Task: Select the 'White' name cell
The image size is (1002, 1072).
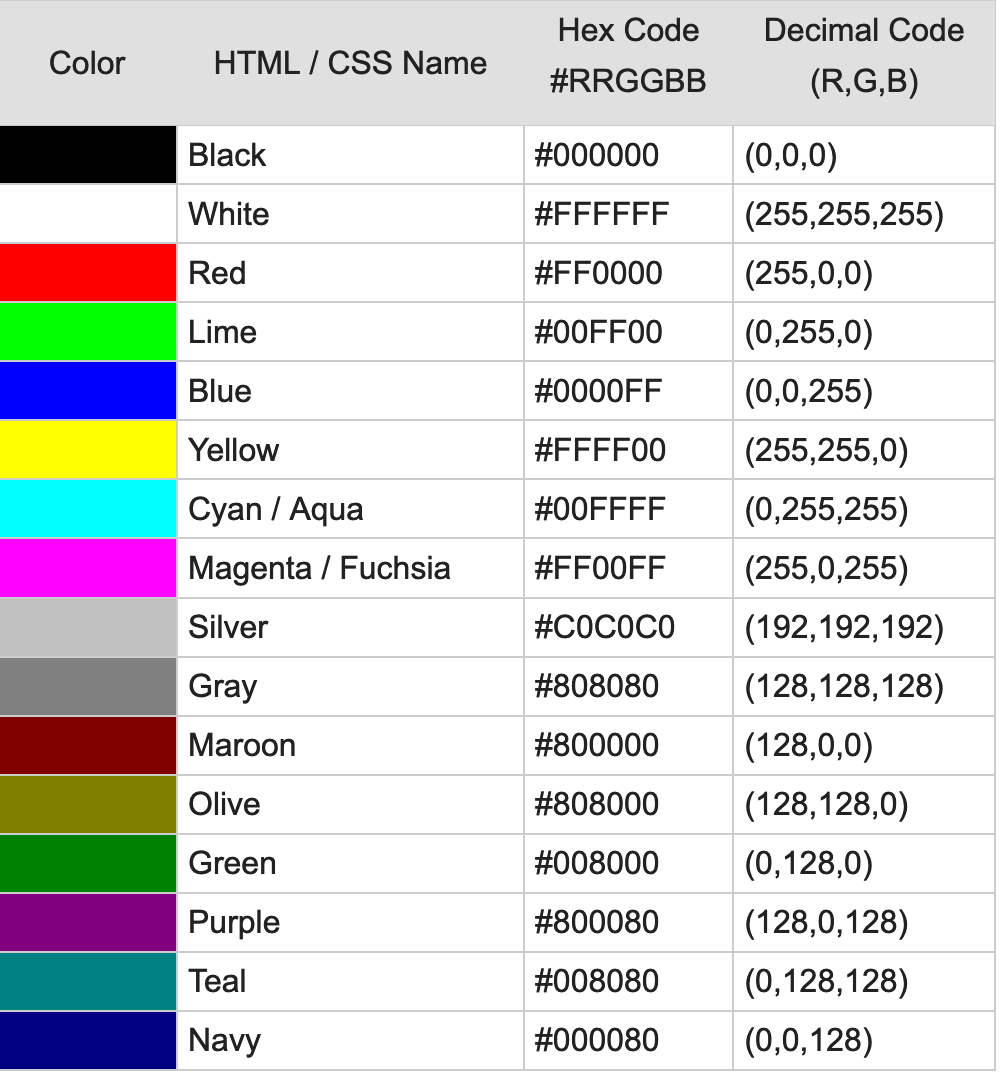Action: pyautogui.click(x=350, y=213)
